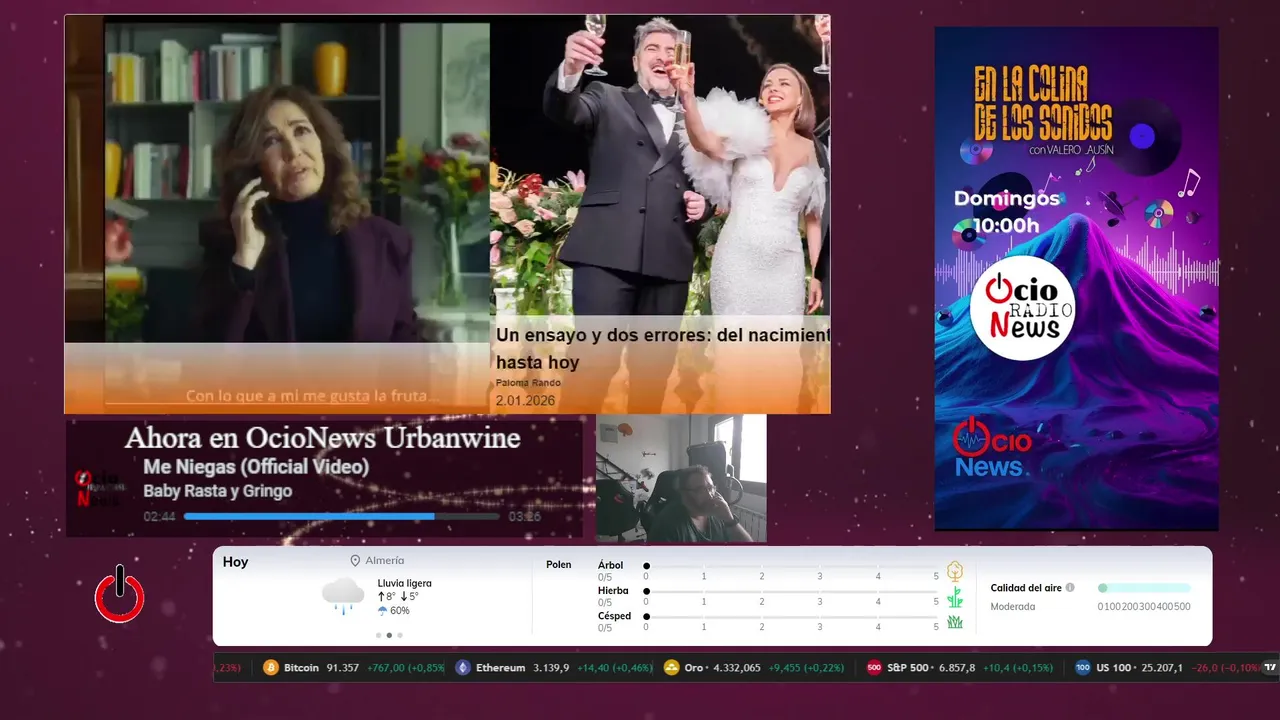Click the S&P 500 value 6.857,8
The image size is (1280, 720).
957,668
